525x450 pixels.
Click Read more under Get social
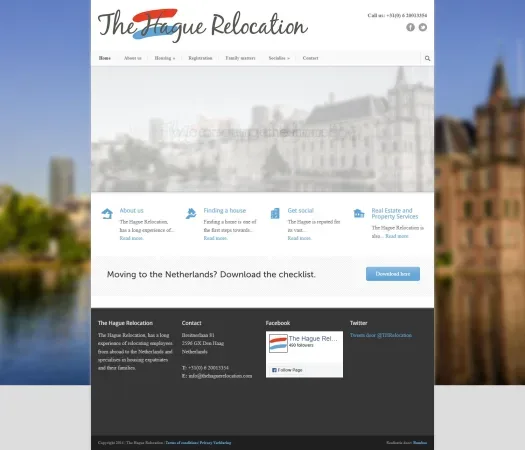click(x=300, y=238)
